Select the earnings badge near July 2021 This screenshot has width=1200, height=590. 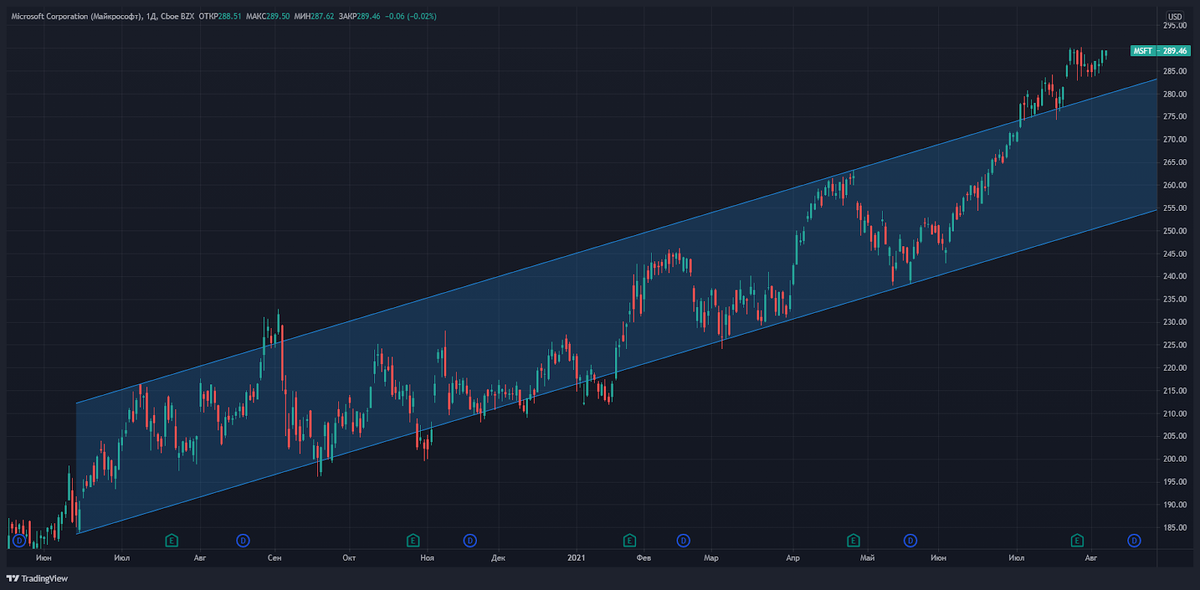[x=1075, y=540]
